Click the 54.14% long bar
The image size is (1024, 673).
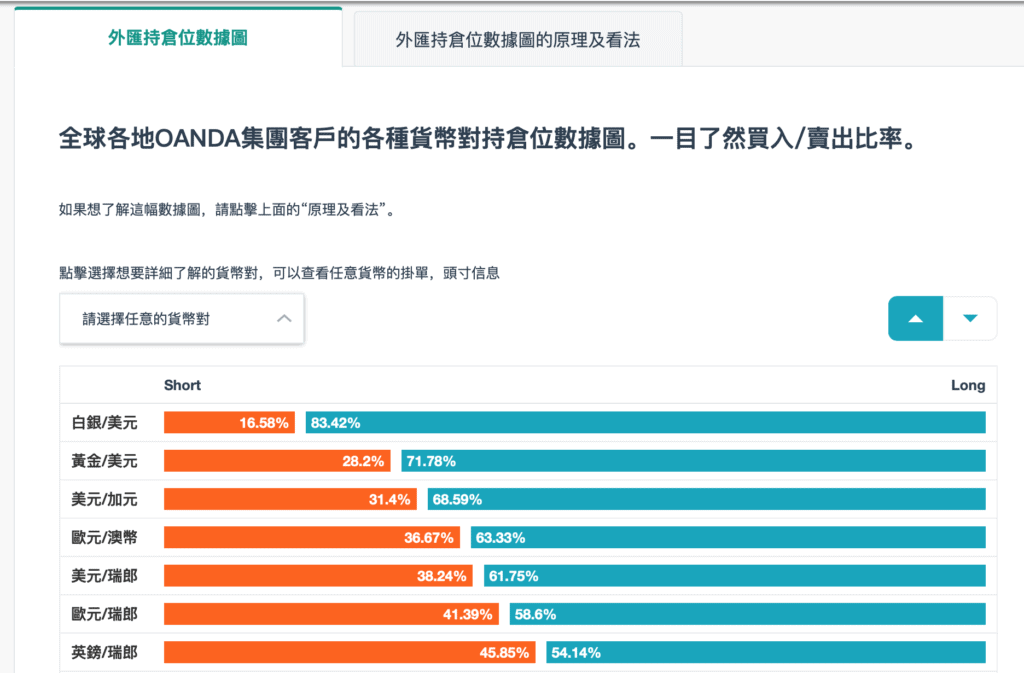click(766, 652)
